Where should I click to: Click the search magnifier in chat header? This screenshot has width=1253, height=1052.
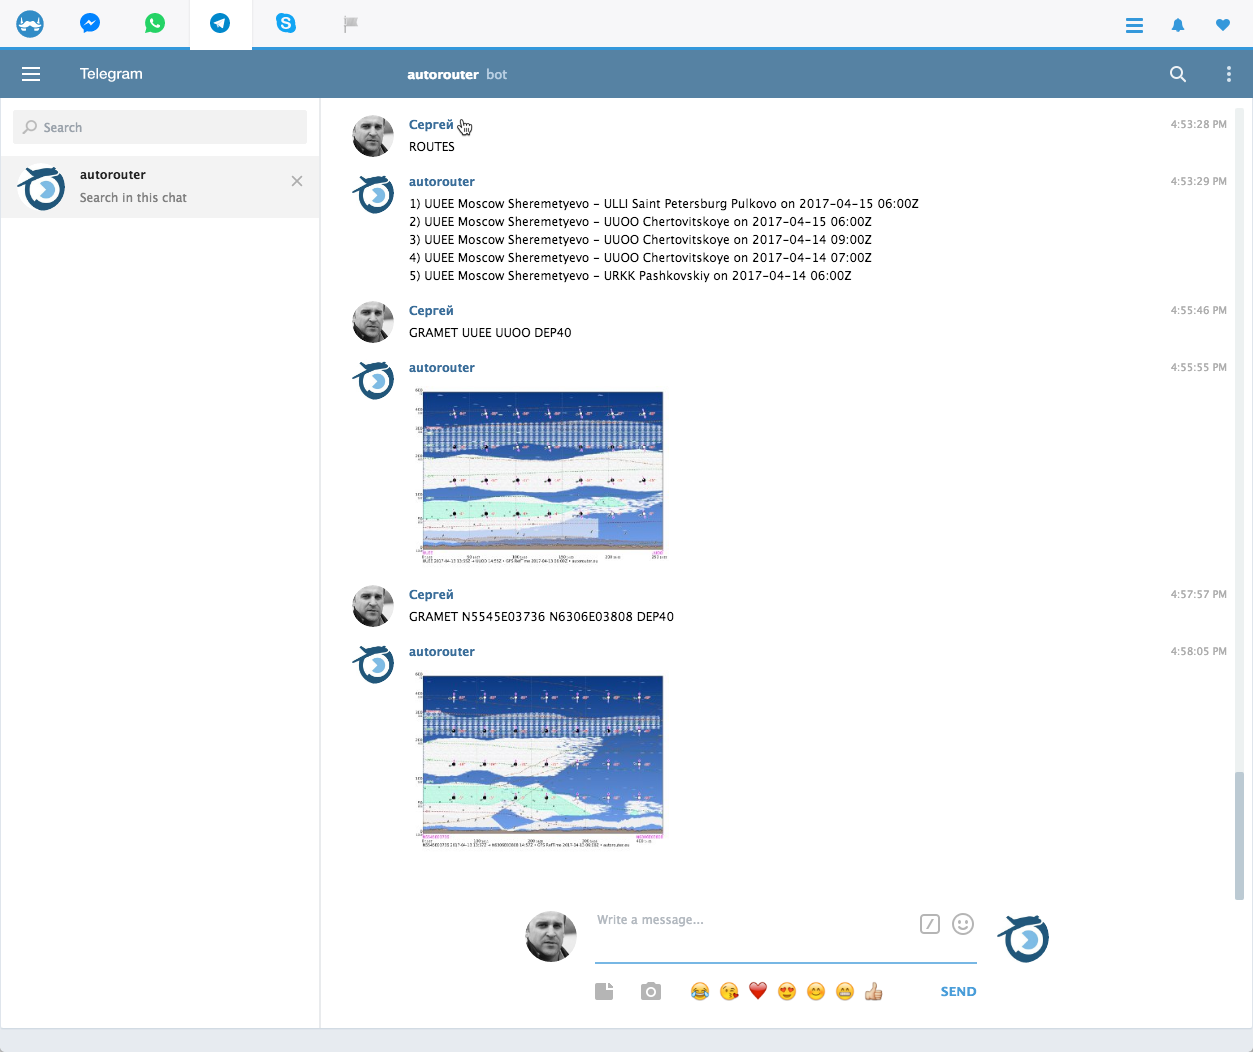pos(1178,74)
